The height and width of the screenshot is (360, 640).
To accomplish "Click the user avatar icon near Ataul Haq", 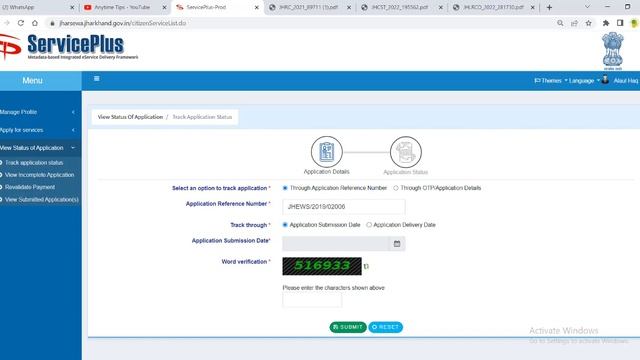I will coord(605,80).
